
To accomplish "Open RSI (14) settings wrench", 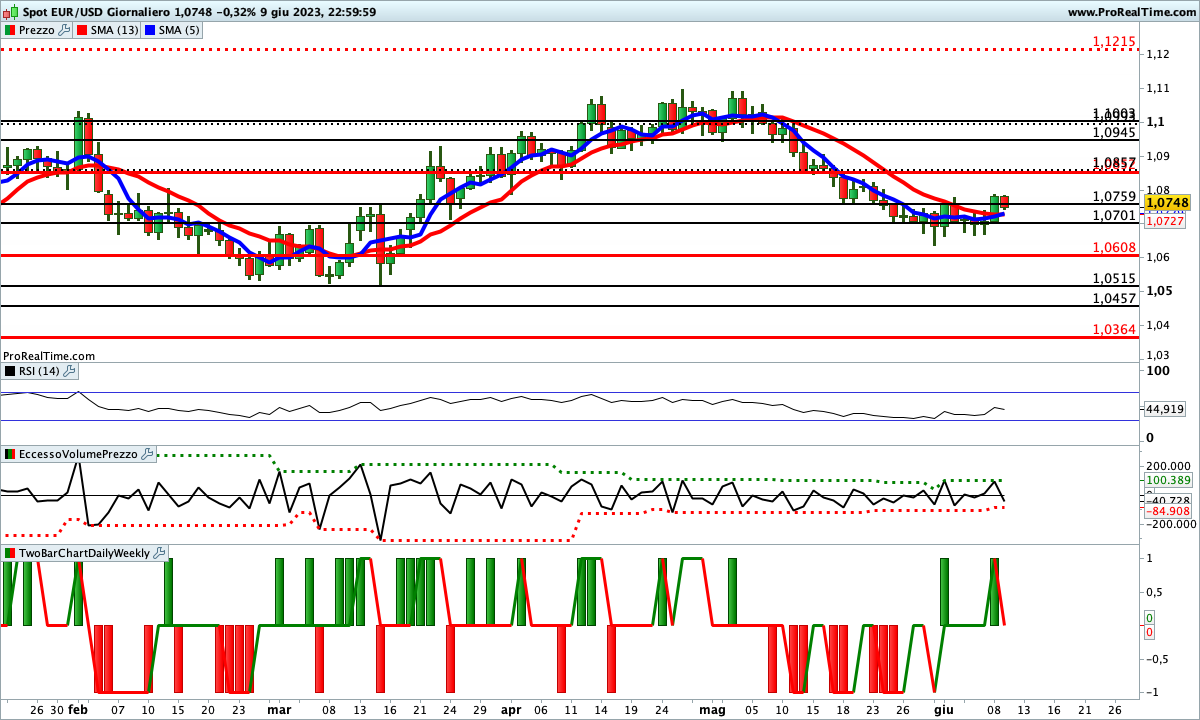I will (69, 371).
